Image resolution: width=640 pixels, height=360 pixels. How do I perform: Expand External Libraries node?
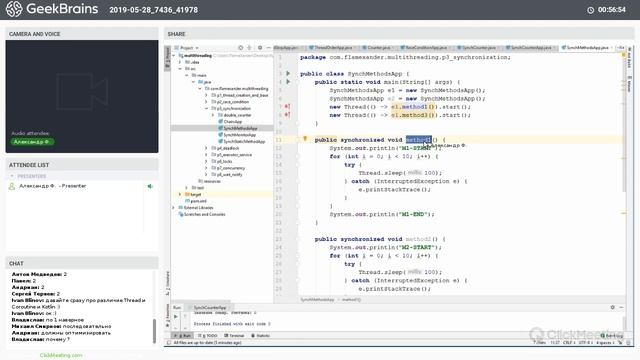click(x=174, y=207)
